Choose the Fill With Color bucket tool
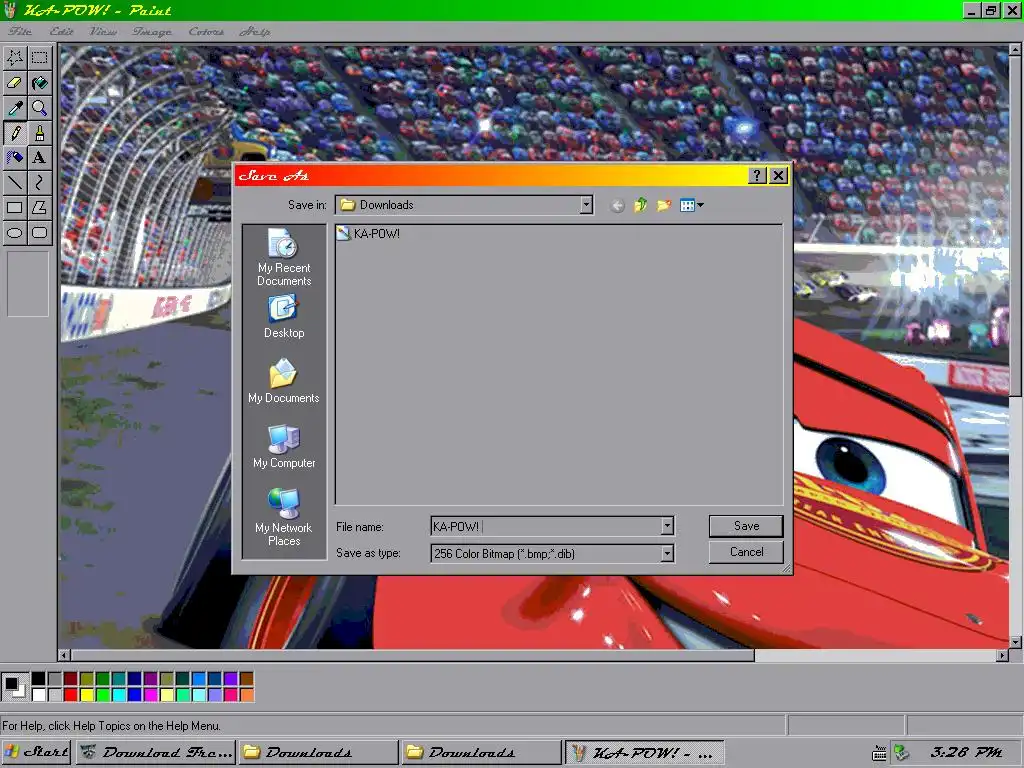 point(40,83)
